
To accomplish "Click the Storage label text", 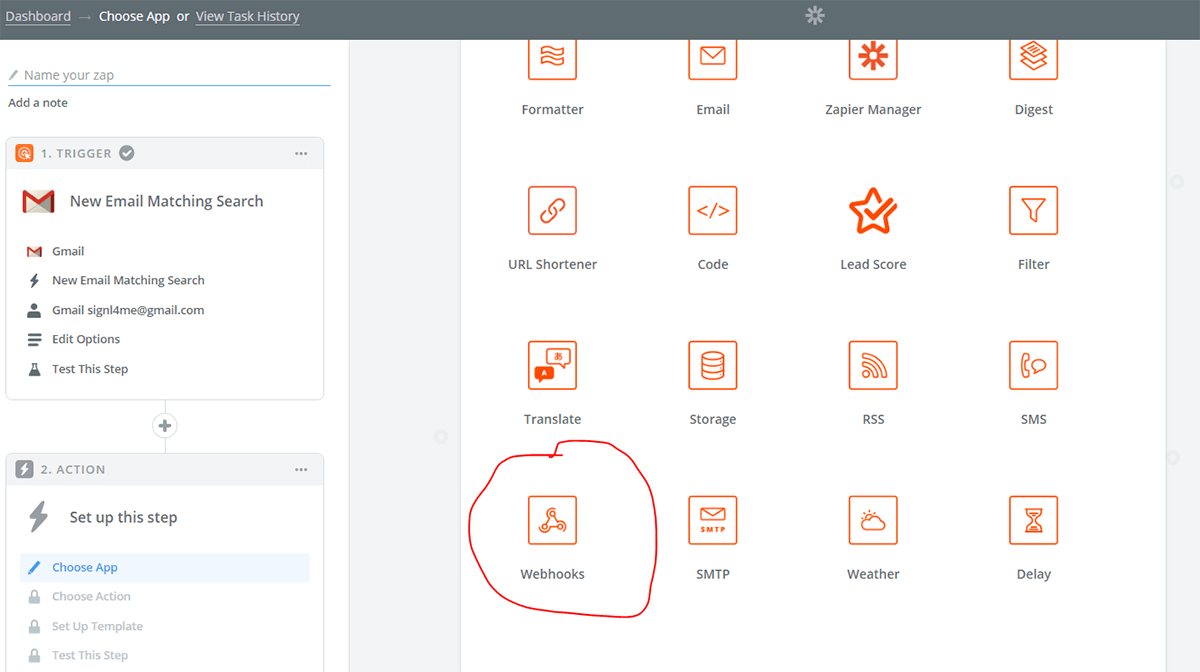I will (x=713, y=419).
